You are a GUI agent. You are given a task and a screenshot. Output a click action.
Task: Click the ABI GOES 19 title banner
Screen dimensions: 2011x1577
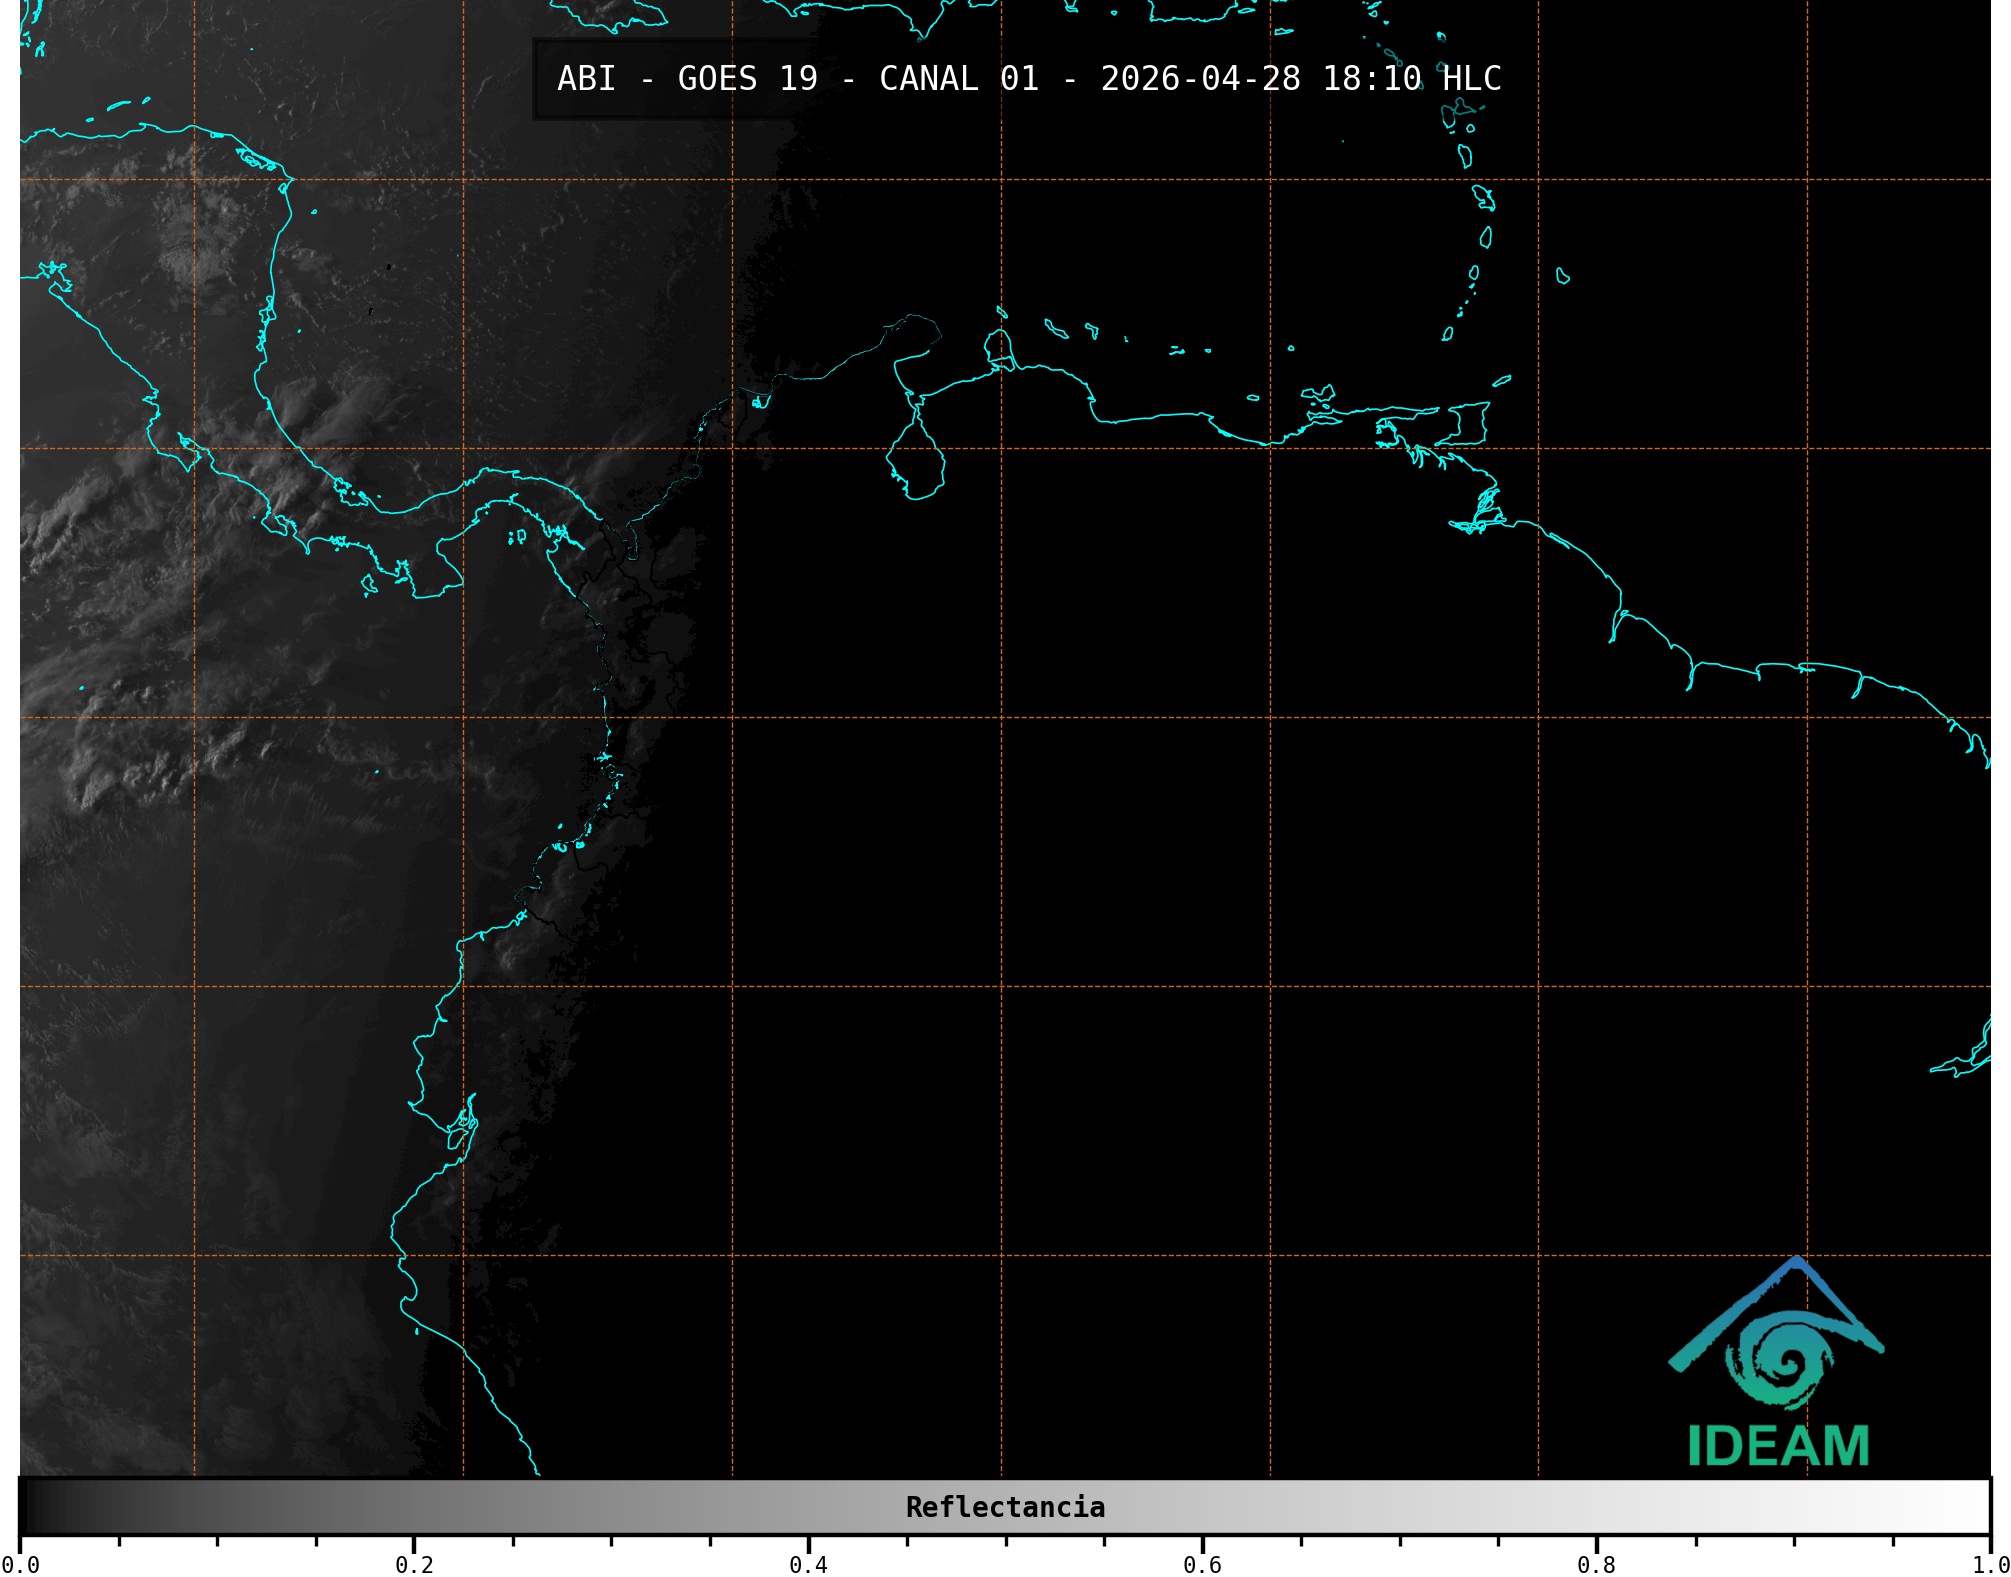tap(1028, 79)
